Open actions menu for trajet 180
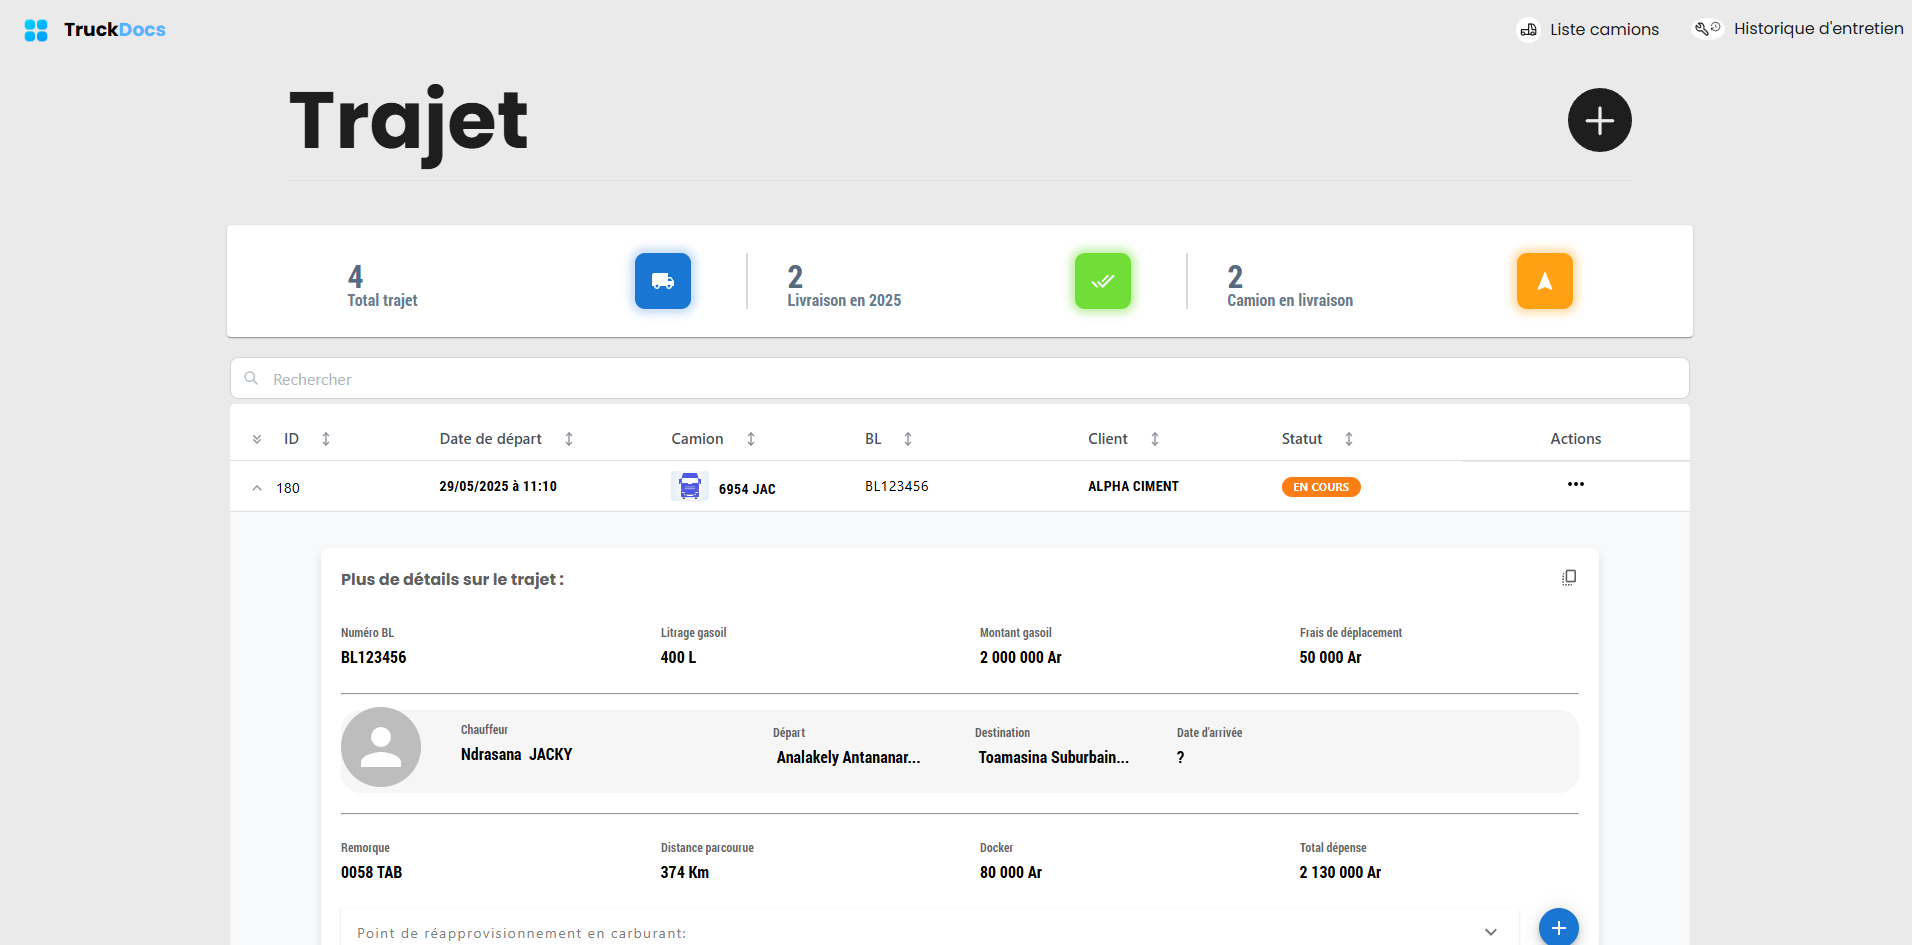This screenshot has width=1912, height=945. [1576, 484]
